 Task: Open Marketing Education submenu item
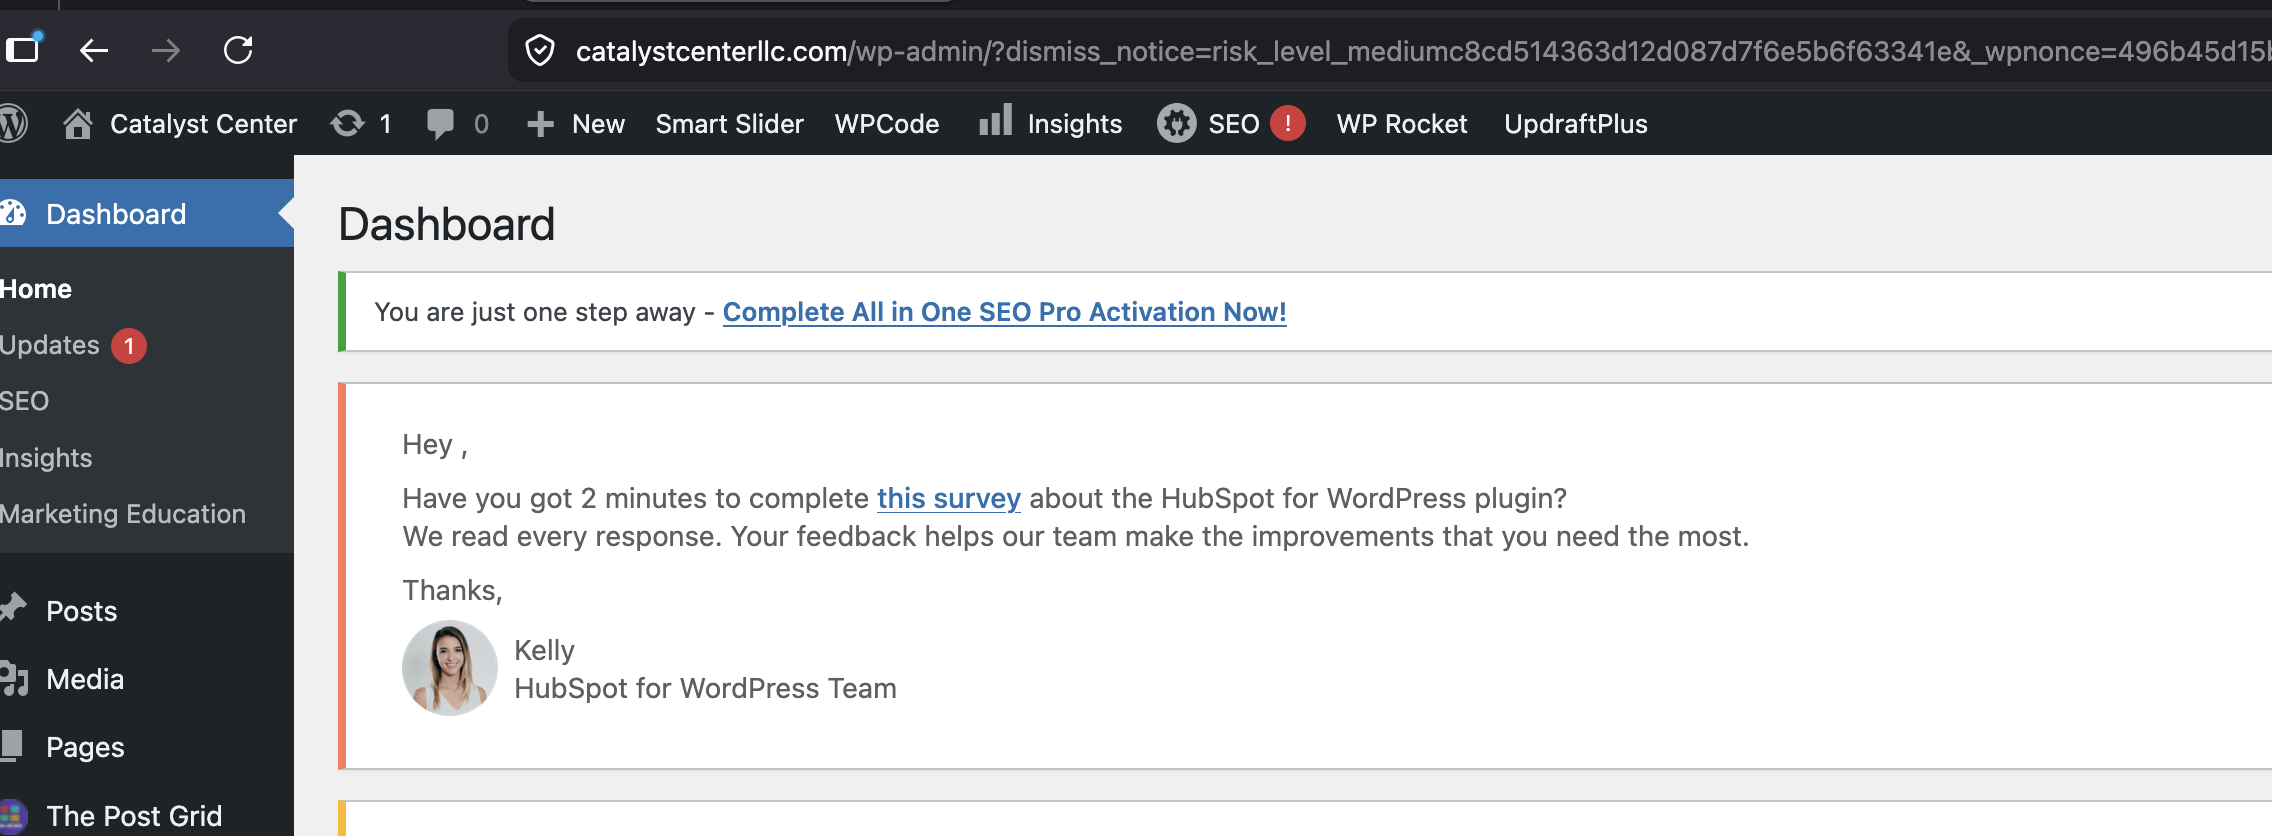[123, 514]
